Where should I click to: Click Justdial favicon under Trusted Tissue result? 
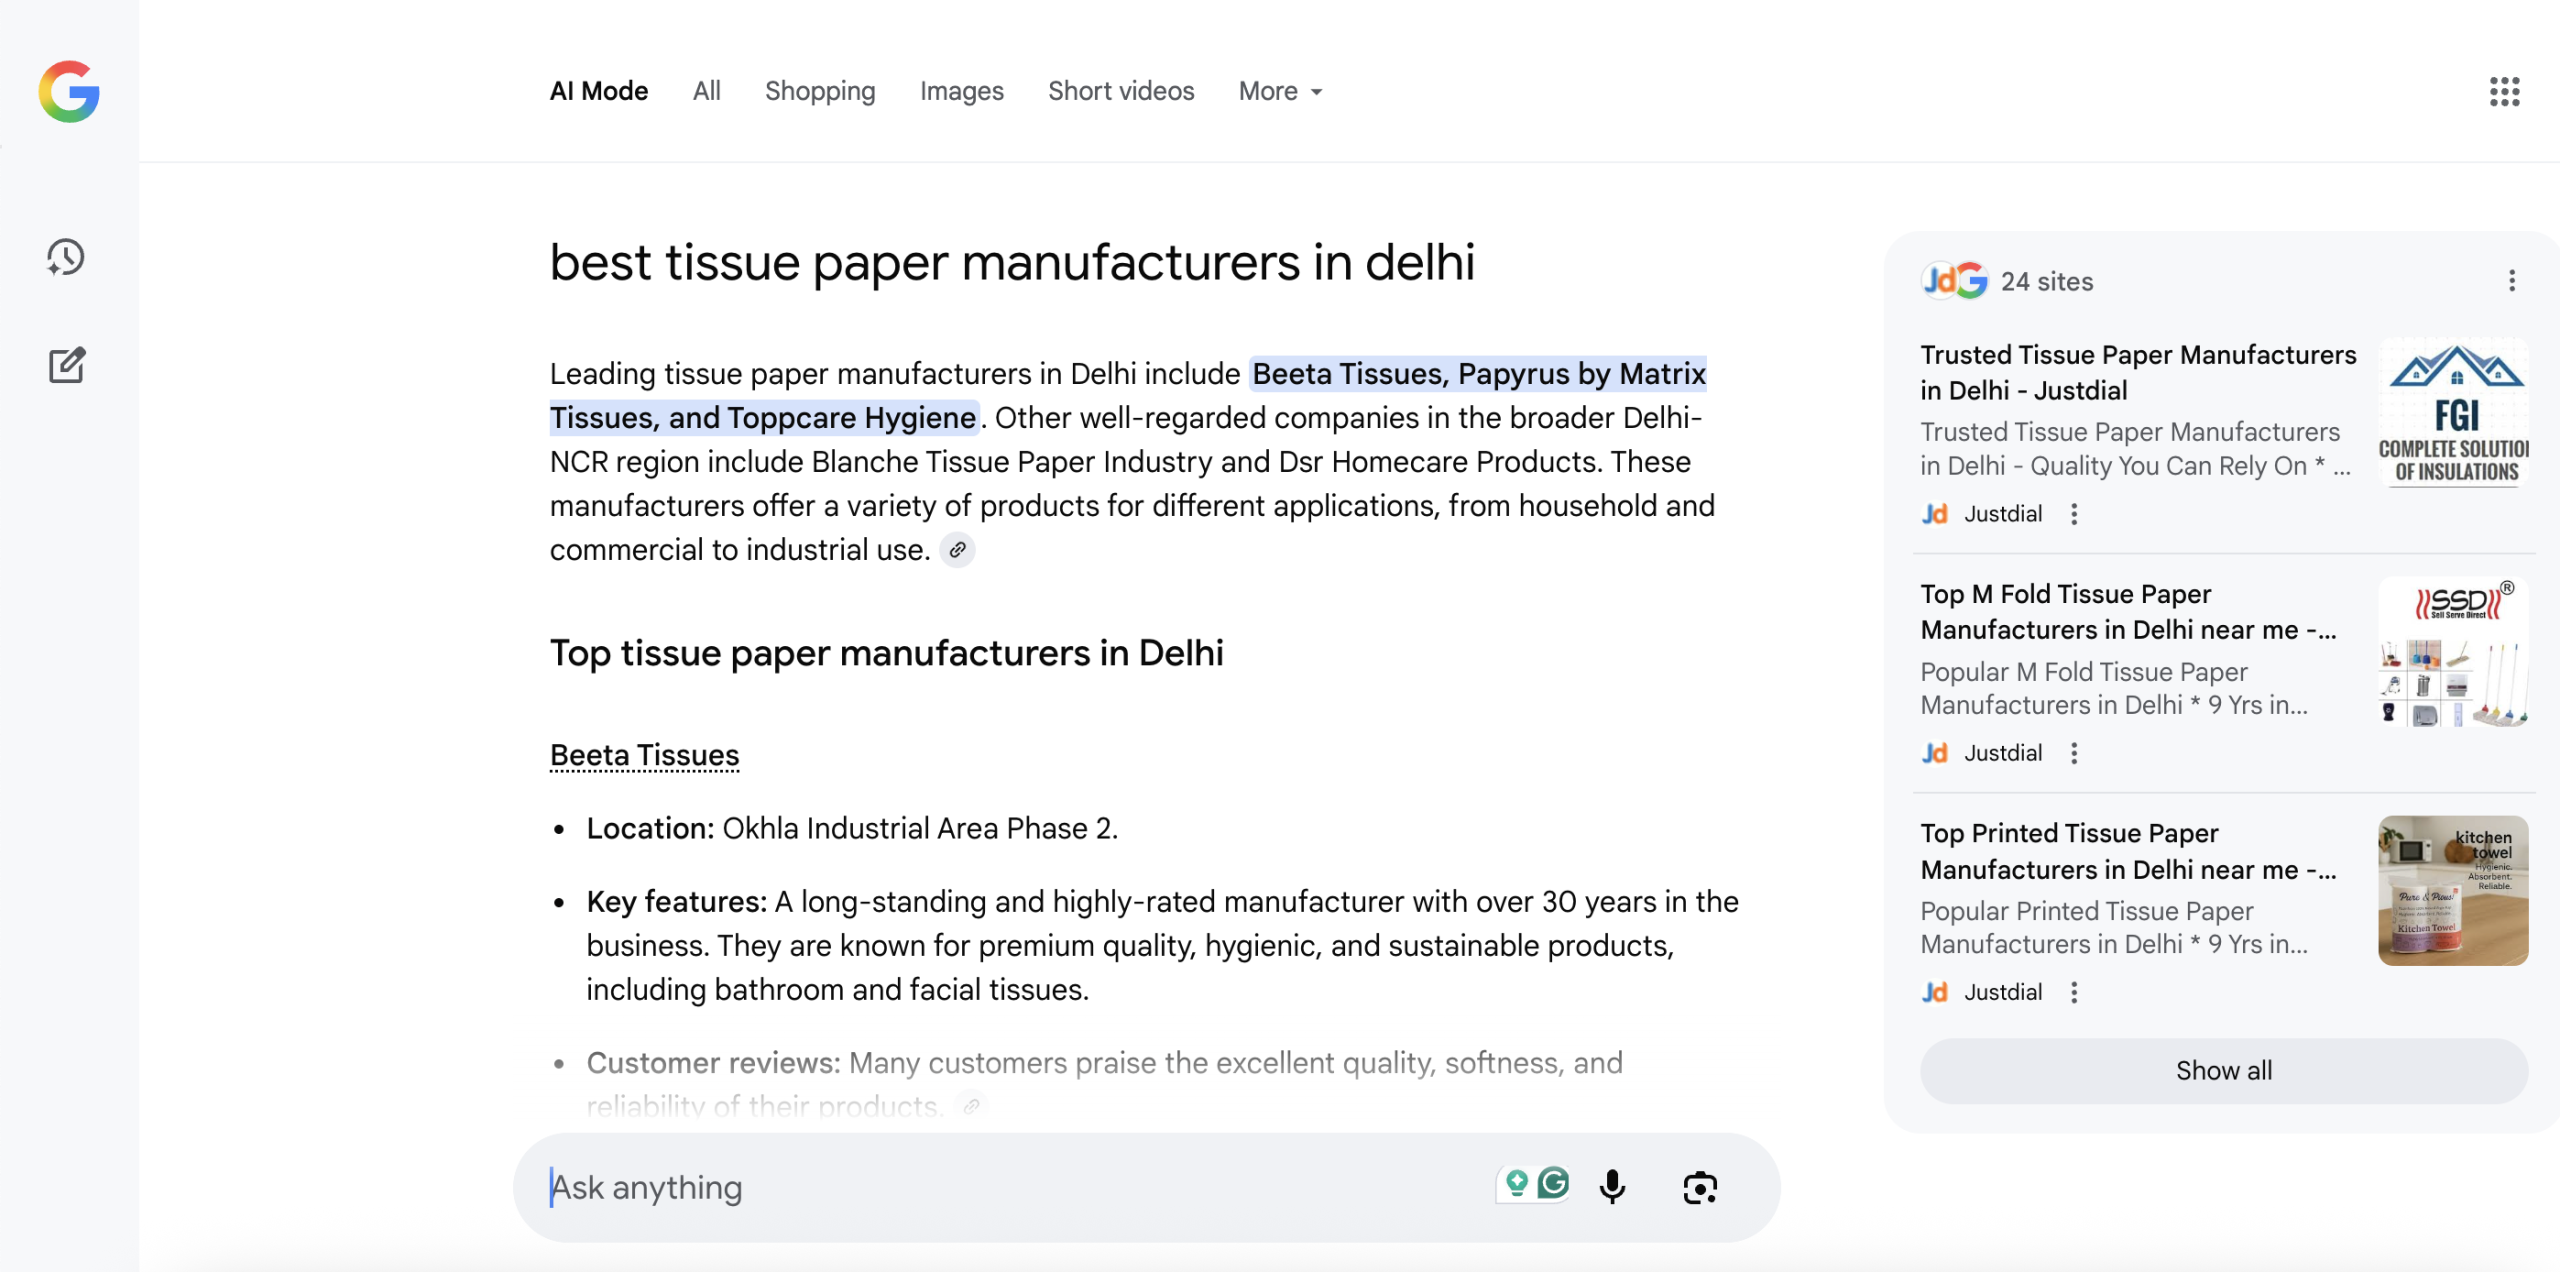click(x=1935, y=514)
